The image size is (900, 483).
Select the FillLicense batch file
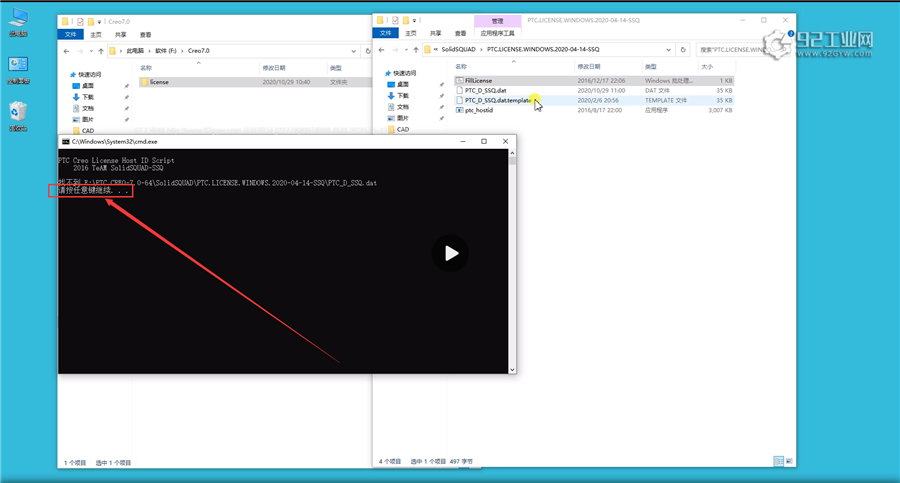pos(594,81)
